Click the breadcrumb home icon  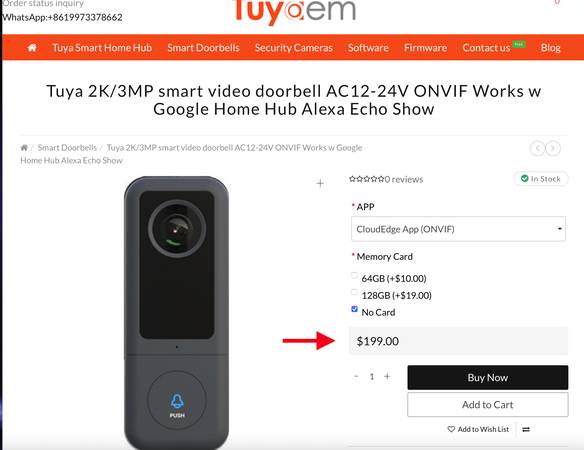tap(24, 148)
